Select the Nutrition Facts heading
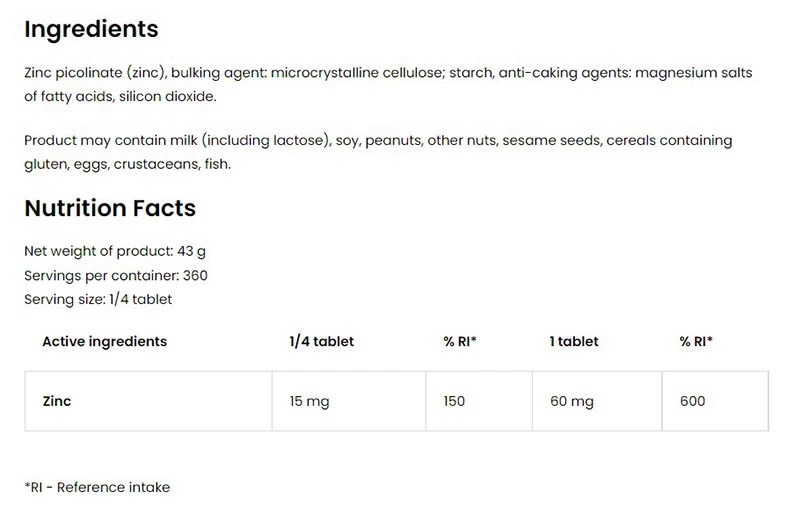The width and height of the screenshot is (800, 528). pos(110,208)
